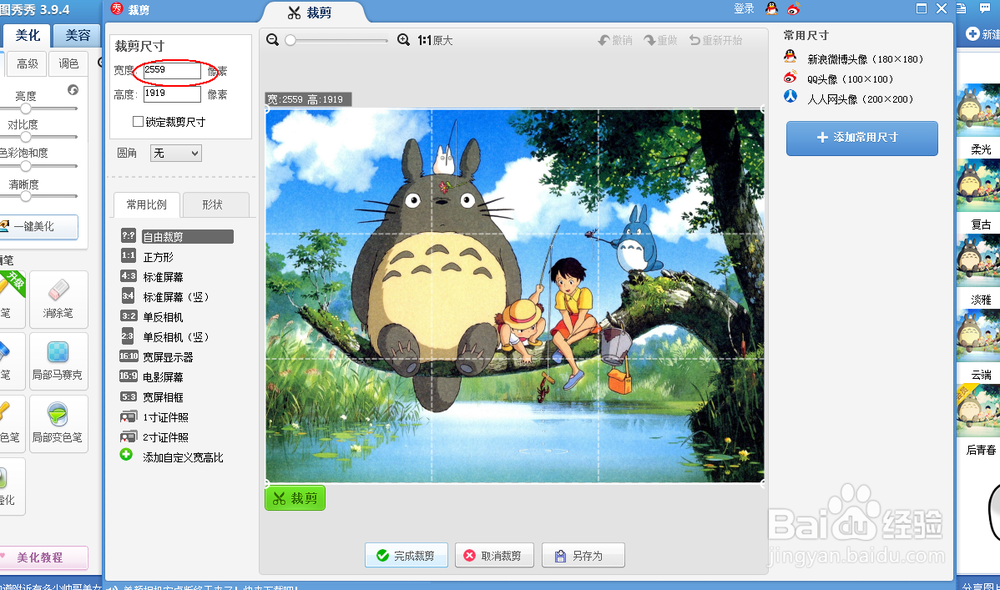Image resolution: width=1000 pixels, height=590 pixels.
Task: Switch to the 常用比例 tab
Action: pos(147,205)
